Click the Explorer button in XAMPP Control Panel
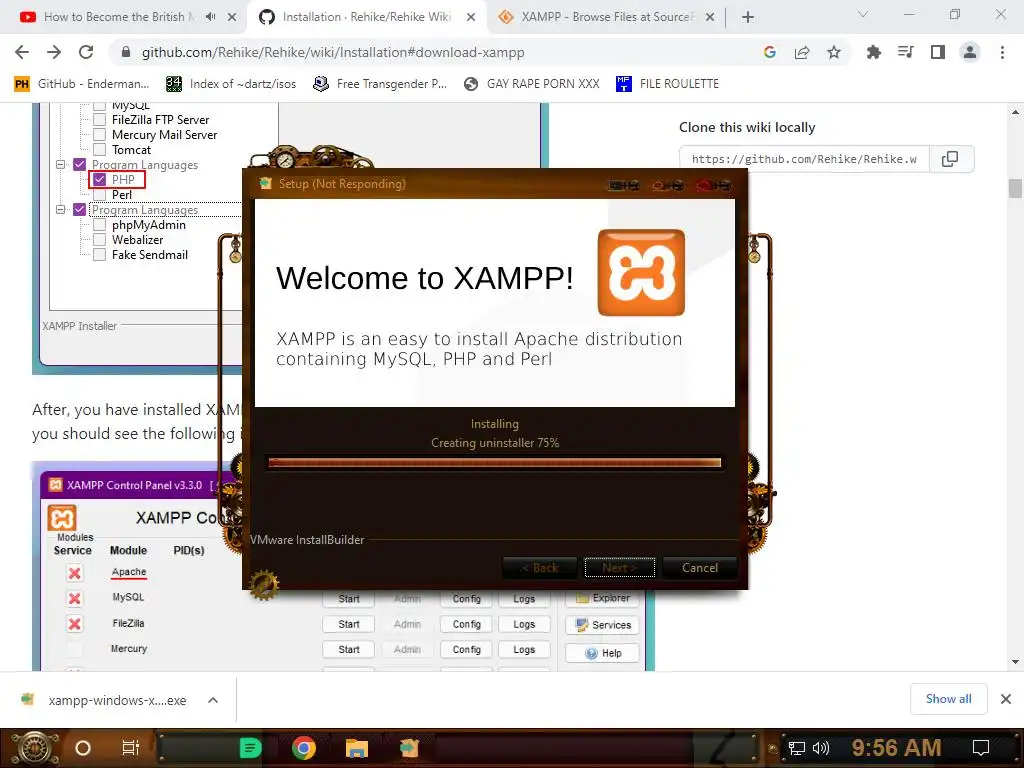The image size is (1024, 768). [603, 598]
